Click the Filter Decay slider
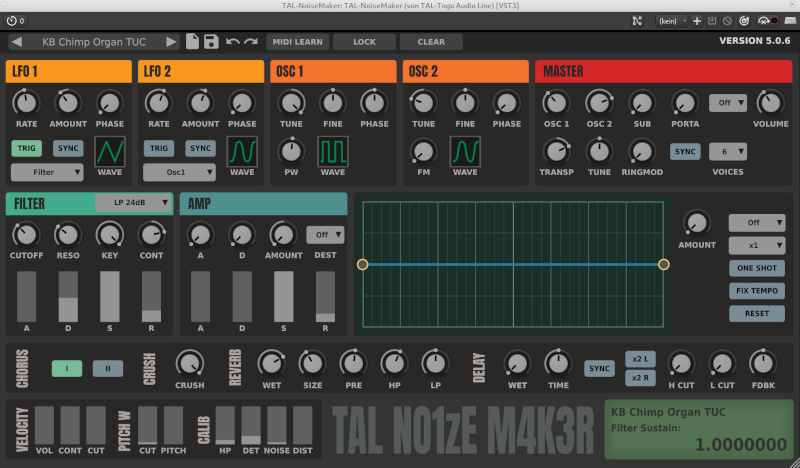This screenshot has height=468, width=800. (68, 297)
